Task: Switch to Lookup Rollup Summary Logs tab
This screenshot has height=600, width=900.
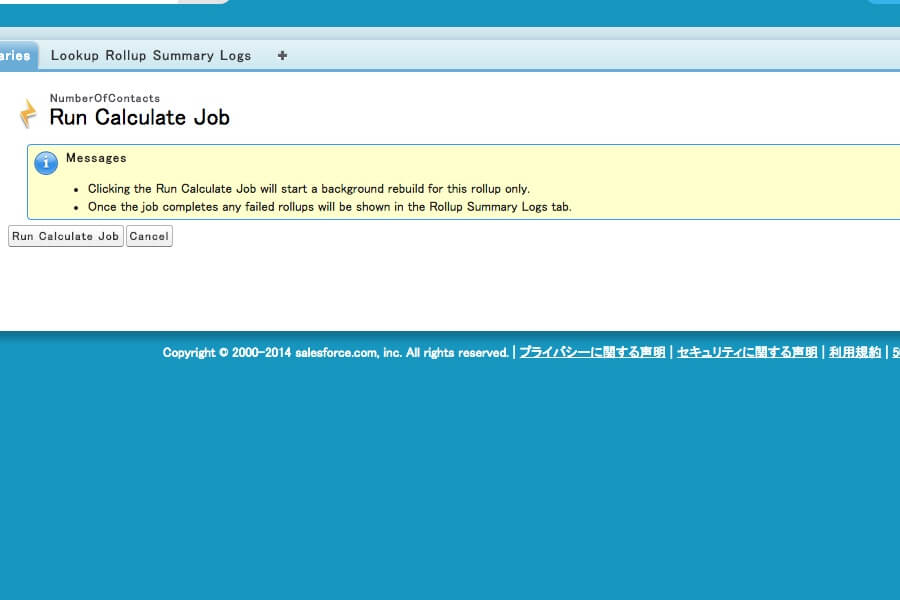Action: coord(151,56)
